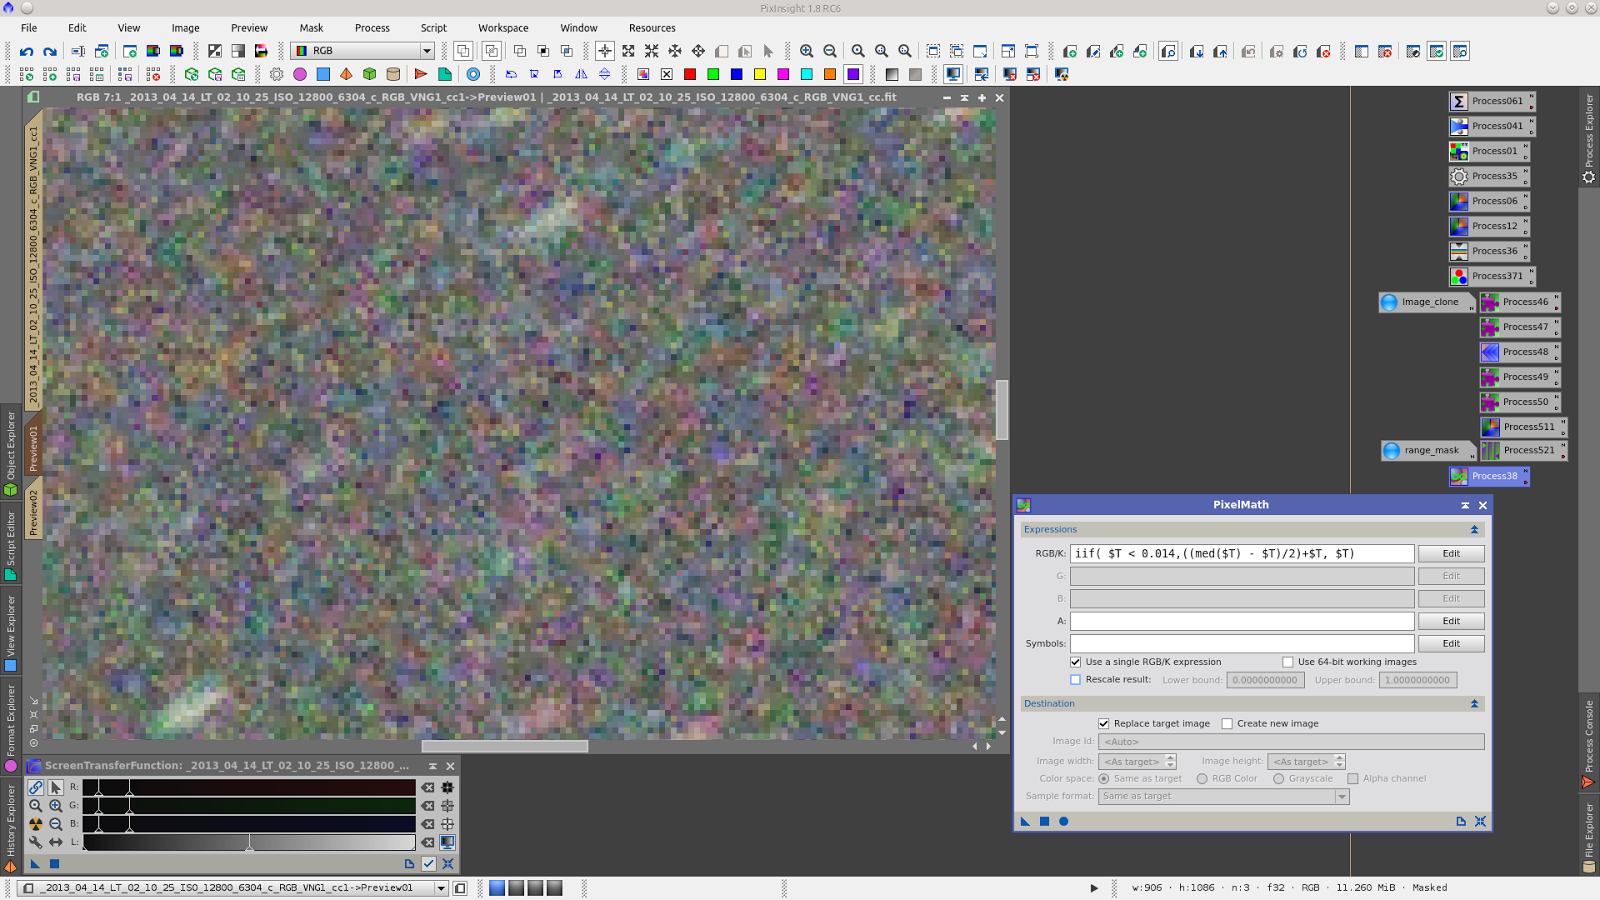Toggle Alpha channel checkbox

[x=1353, y=779]
